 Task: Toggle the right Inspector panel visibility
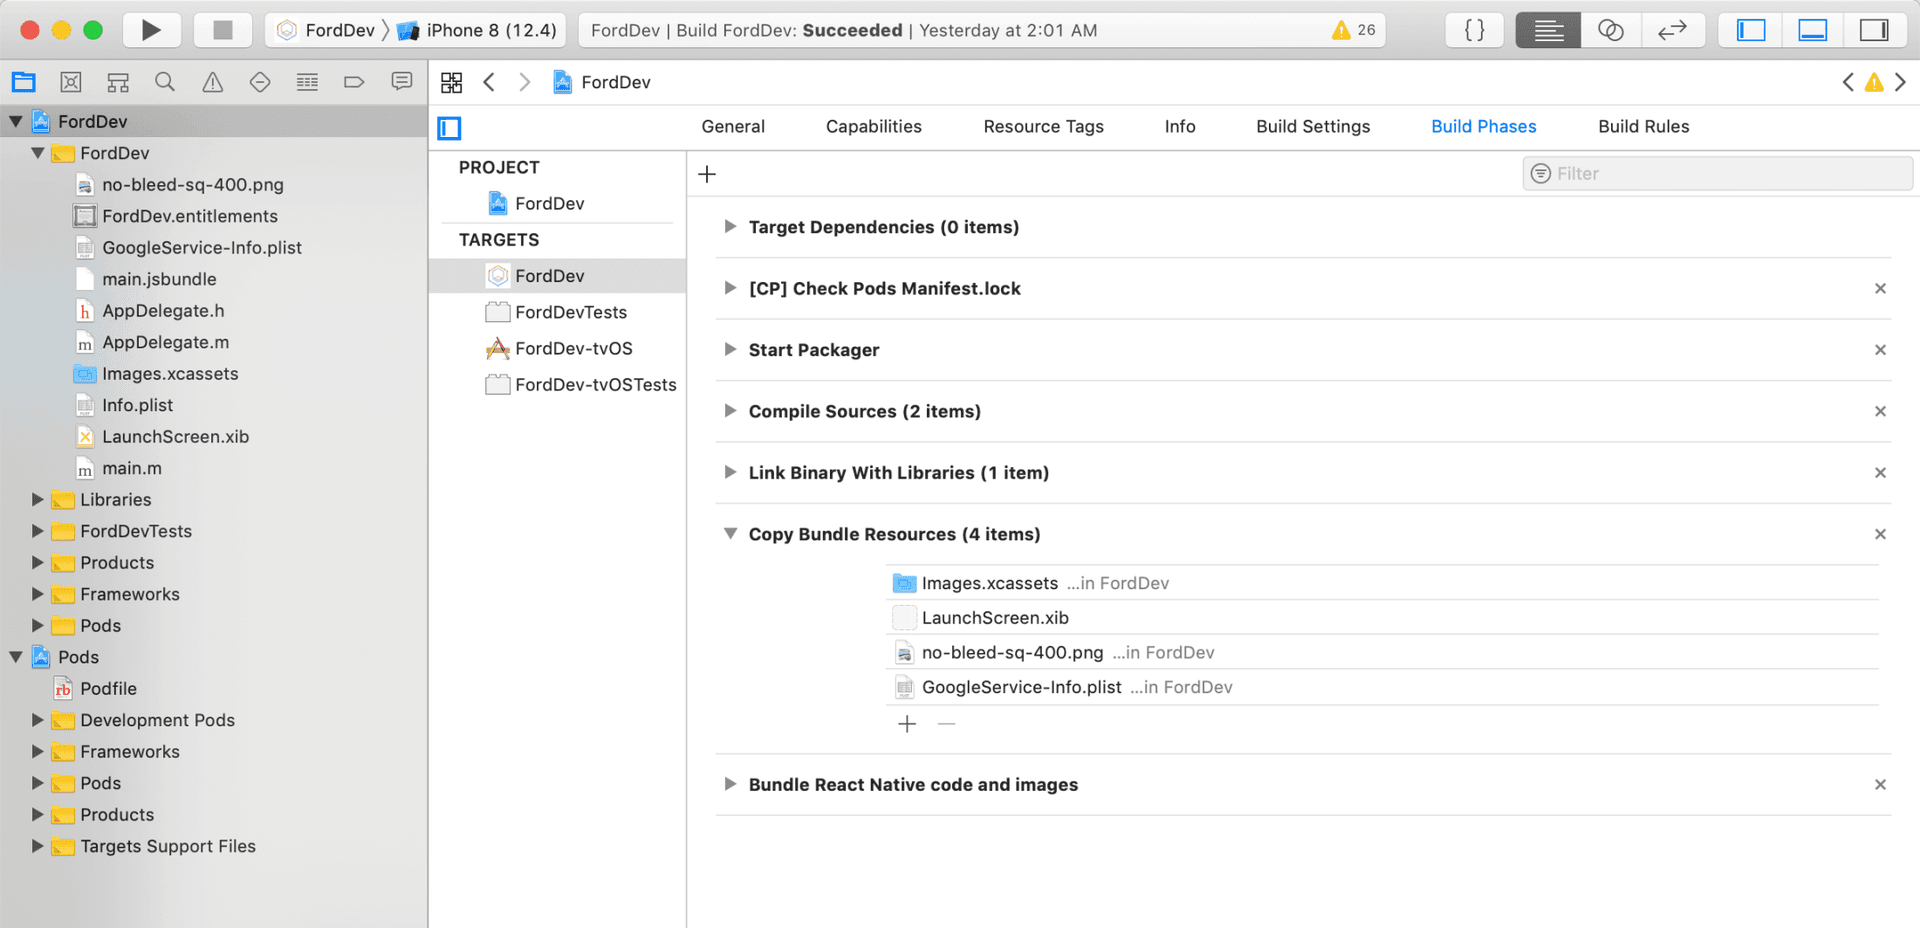(x=1873, y=30)
